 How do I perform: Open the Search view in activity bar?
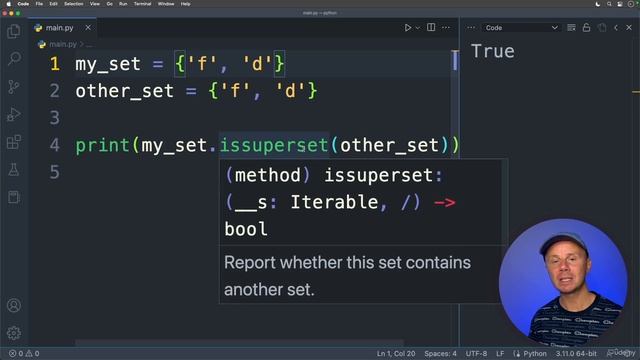[14, 58]
